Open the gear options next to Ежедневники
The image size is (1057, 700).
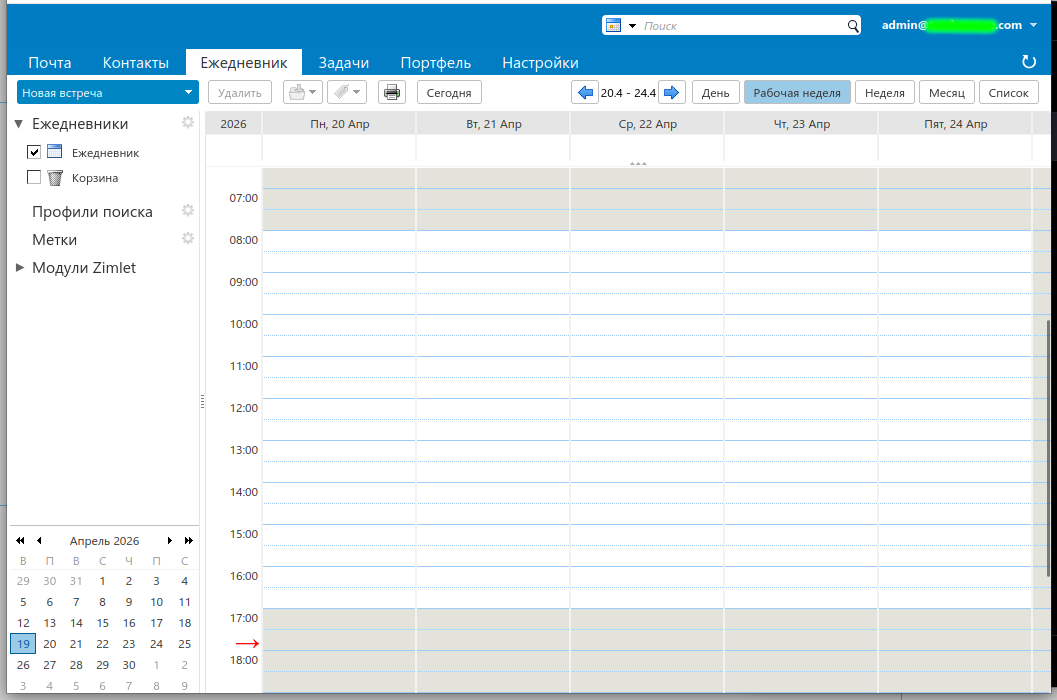(187, 123)
